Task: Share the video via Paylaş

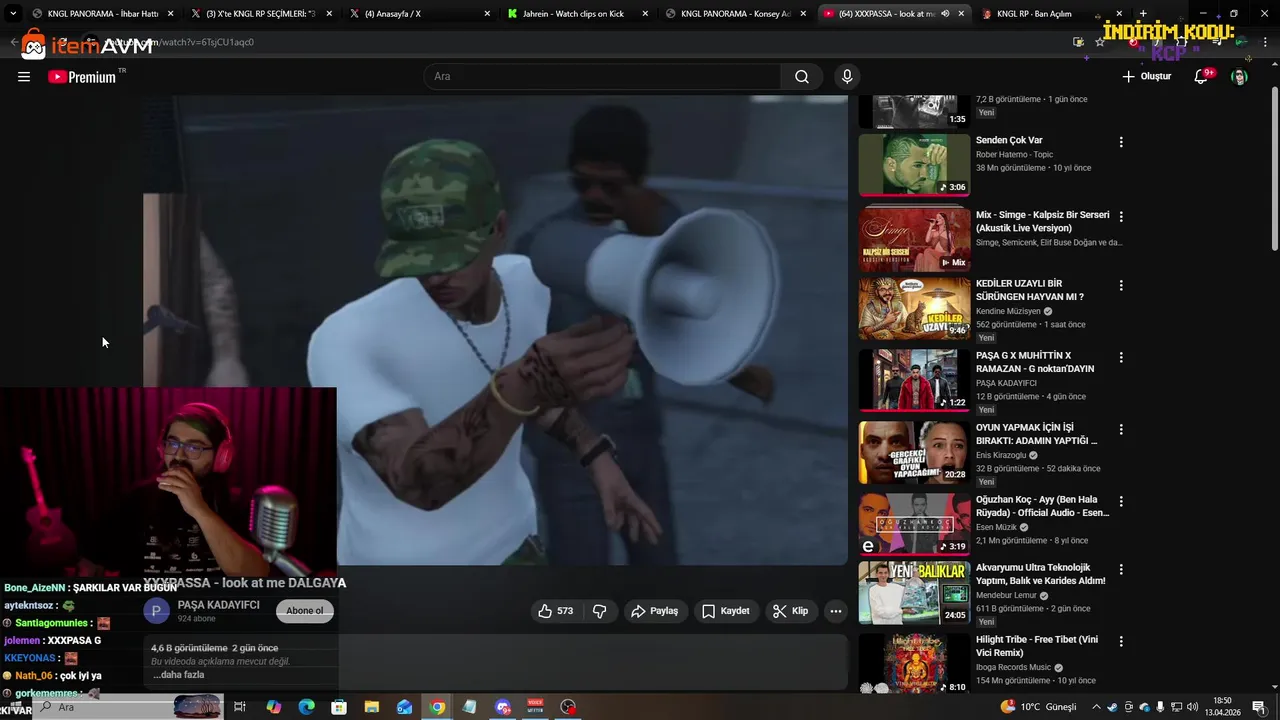Action: click(655, 611)
